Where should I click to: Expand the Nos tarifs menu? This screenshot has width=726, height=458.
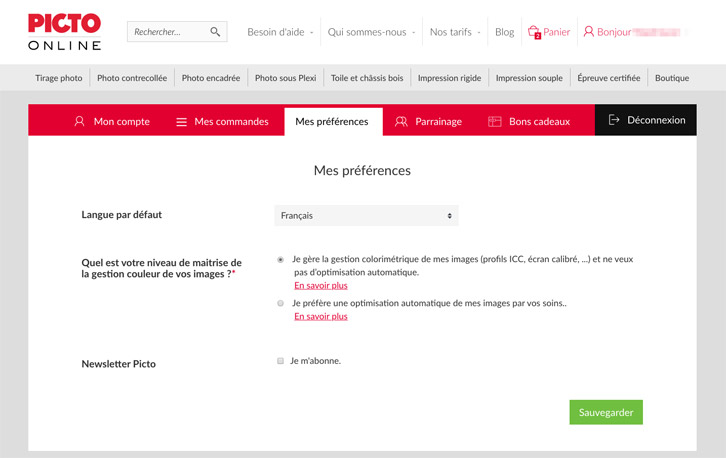tap(455, 32)
